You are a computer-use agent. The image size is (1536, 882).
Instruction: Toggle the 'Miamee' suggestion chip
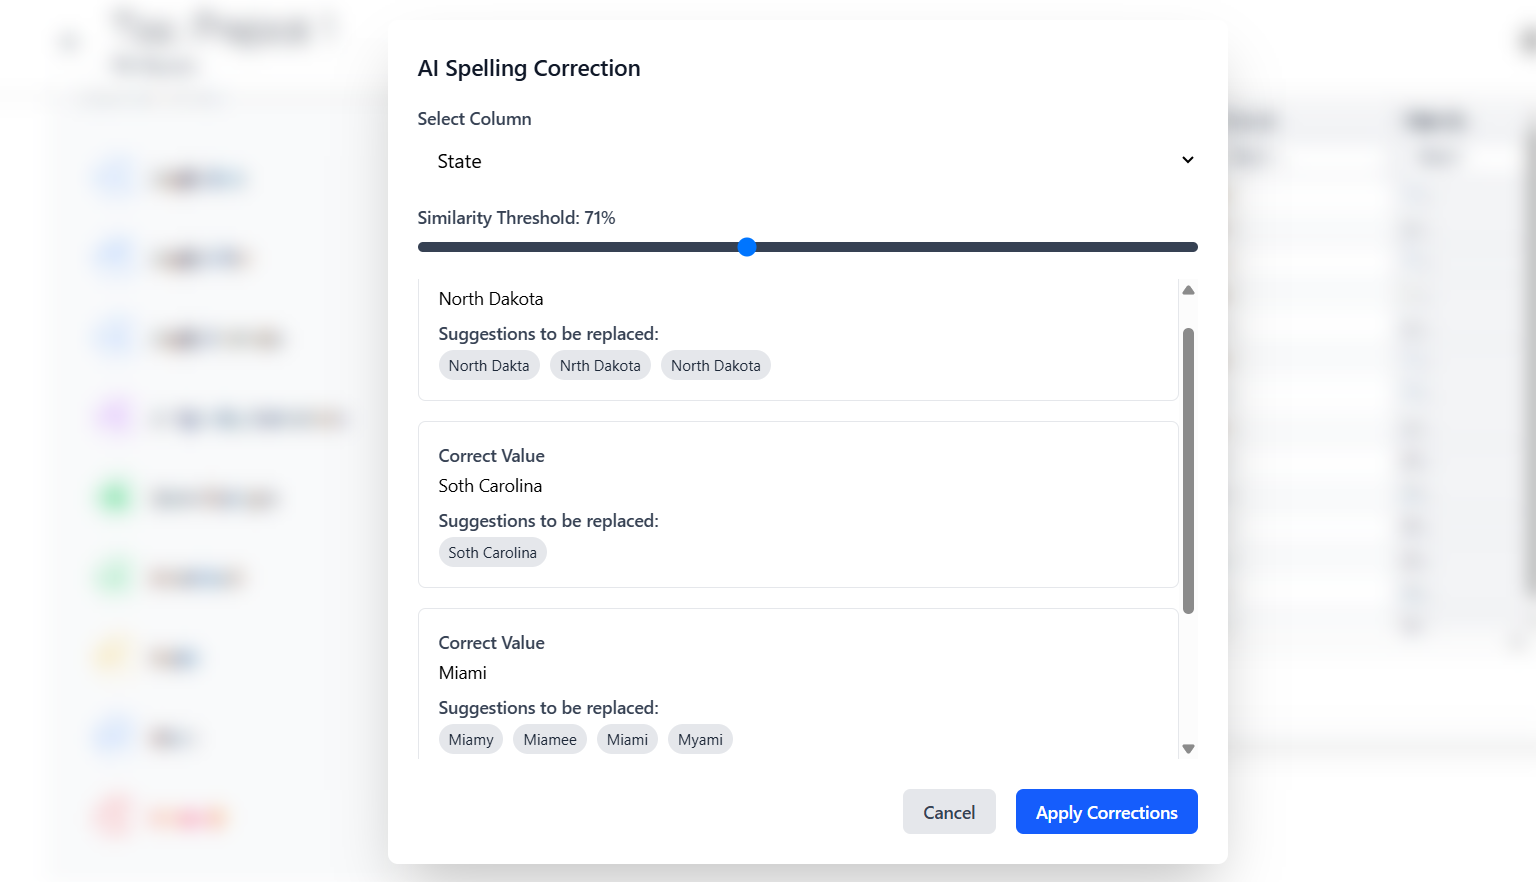tap(550, 739)
